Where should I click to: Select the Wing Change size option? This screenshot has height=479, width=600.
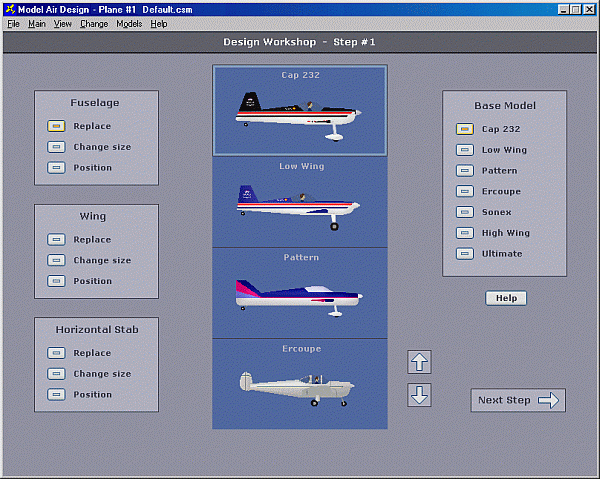(x=56, y=260)
